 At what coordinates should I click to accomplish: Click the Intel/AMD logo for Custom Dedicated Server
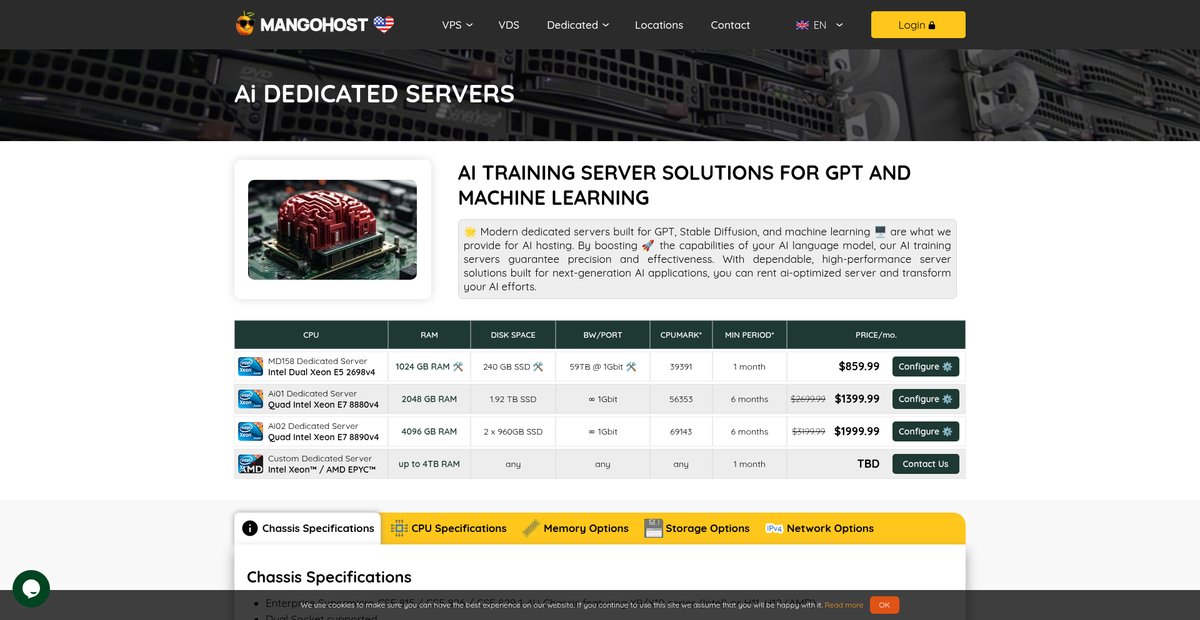tap(250, 464)
